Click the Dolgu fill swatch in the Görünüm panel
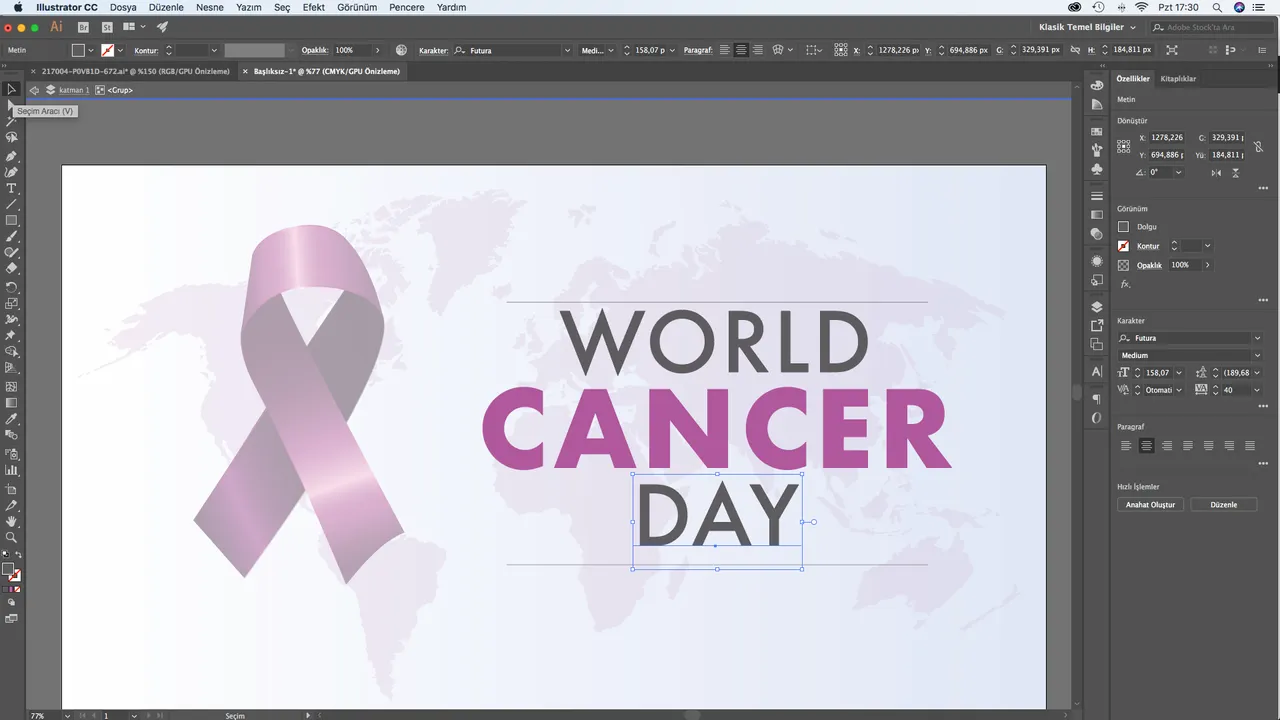1280x720 pixels. [1123, 227]
